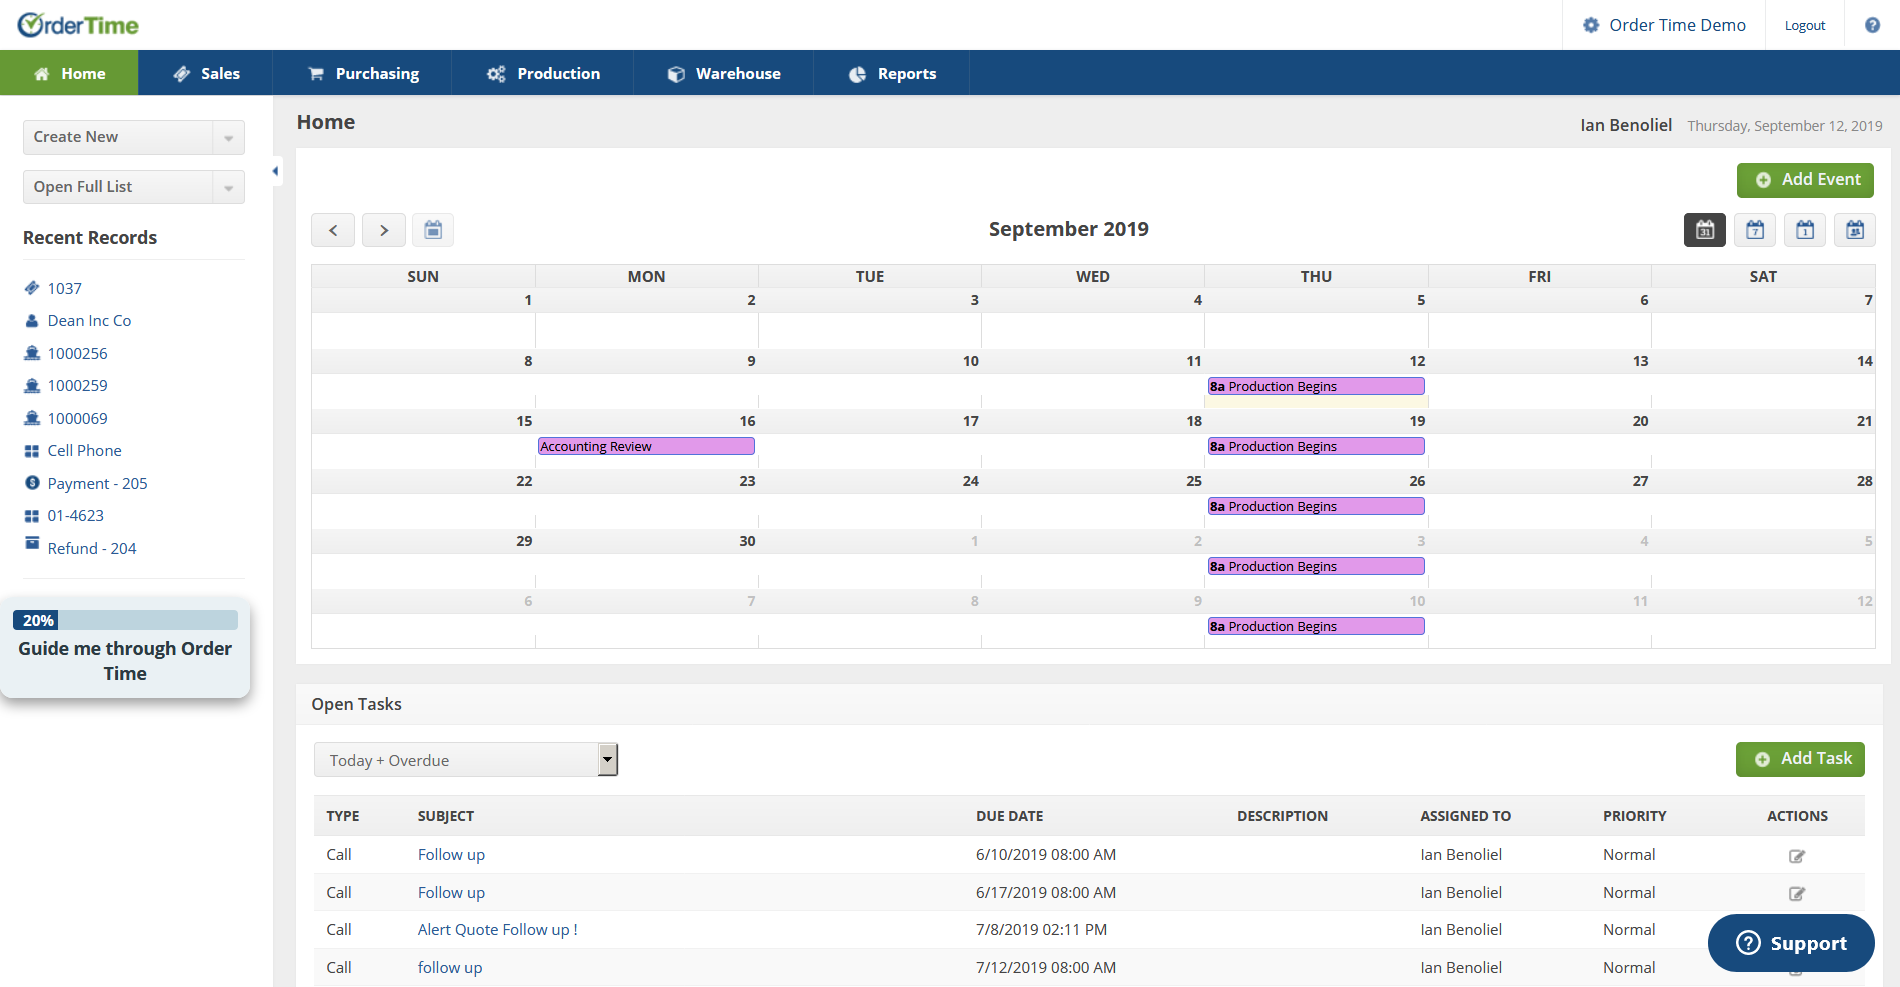Click the 20% guide progress bar
The height and width of the screenshot is (987, 1900).
[125, 620]
